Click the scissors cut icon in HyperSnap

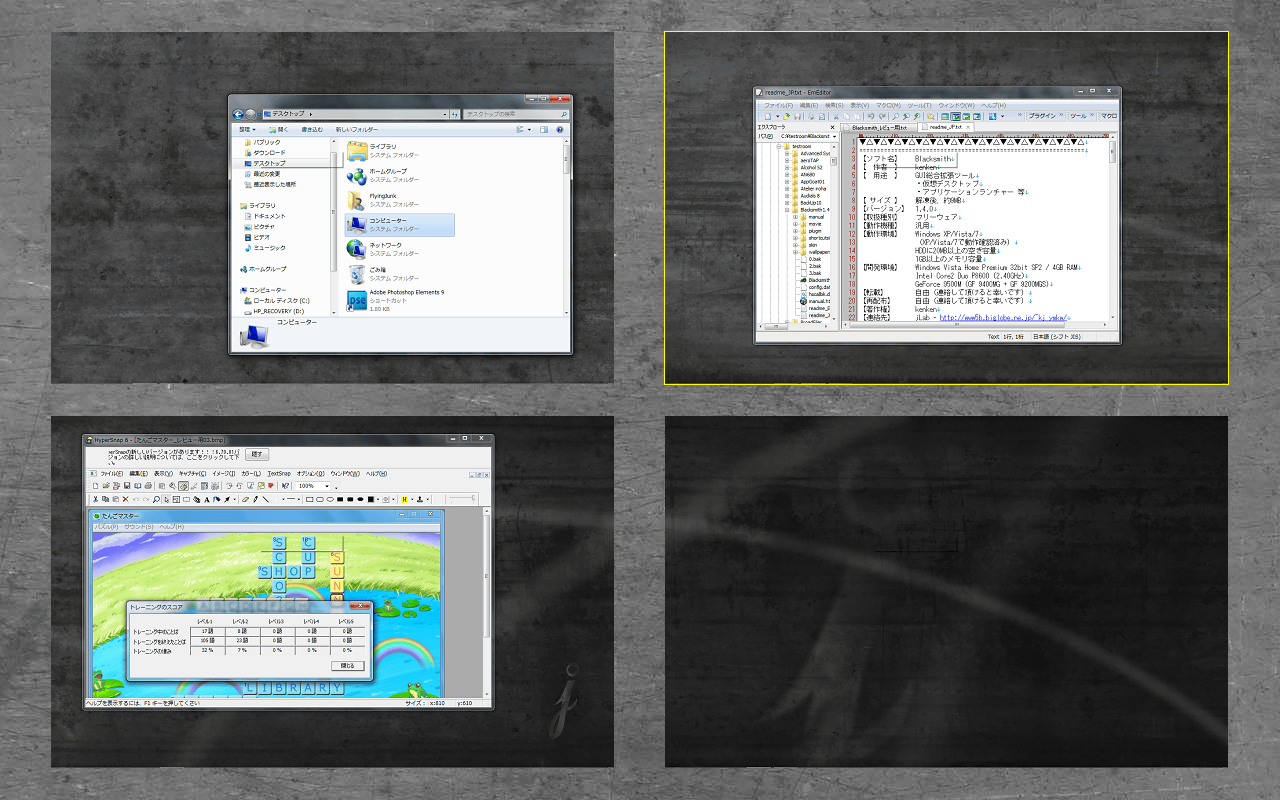pyautogui.click(x=95, y=499)
